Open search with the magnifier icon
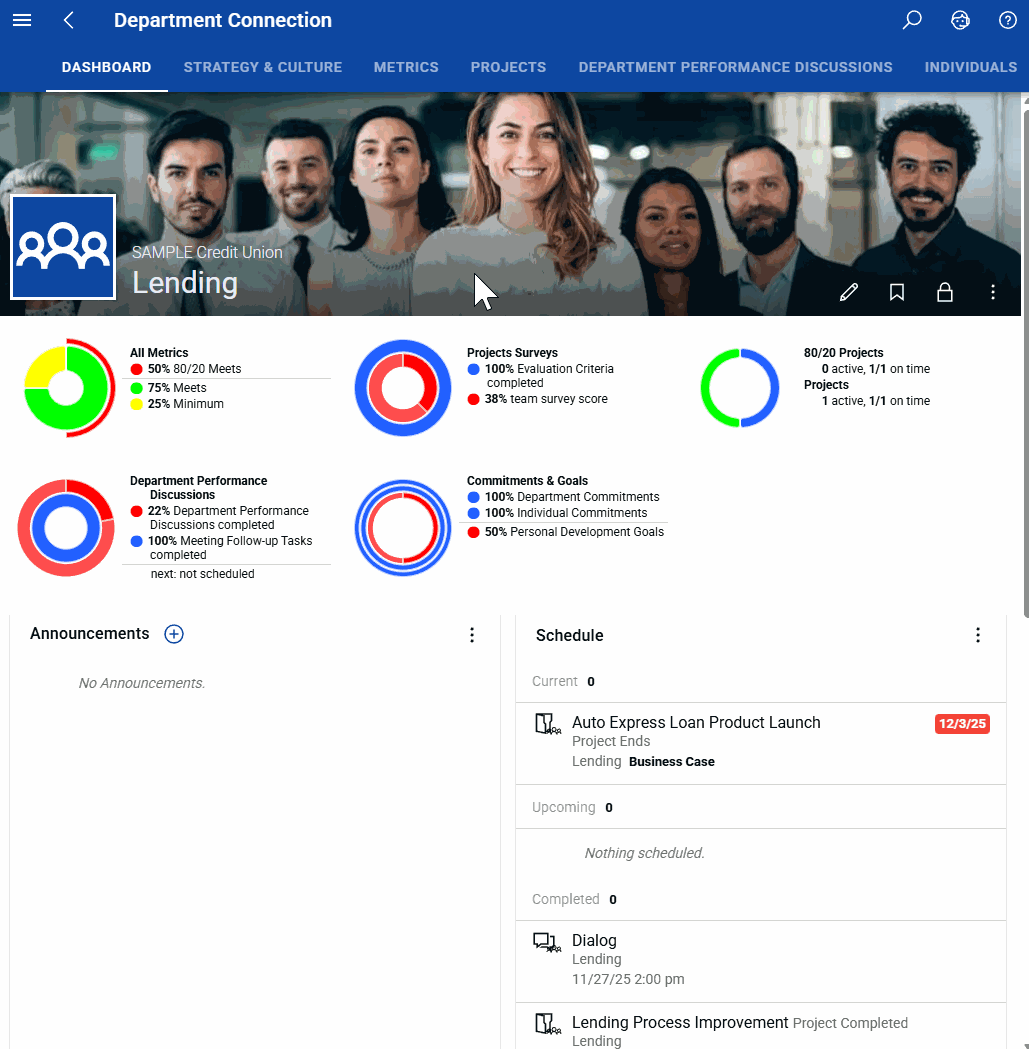Viewport: 1029px width, 1049px height. (x=912, y=20)
